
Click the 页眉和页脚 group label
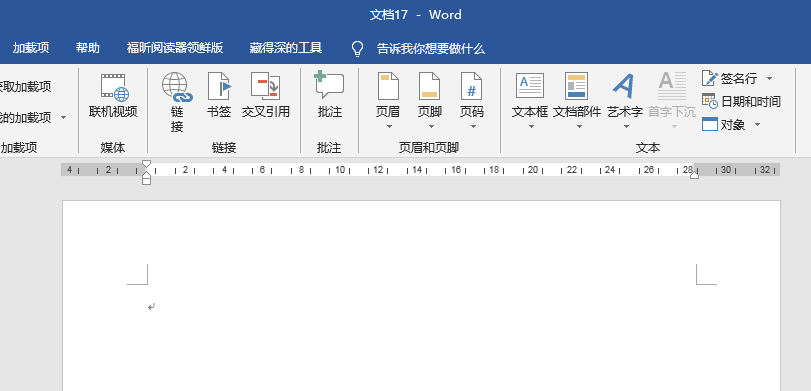tap(429, 148)
